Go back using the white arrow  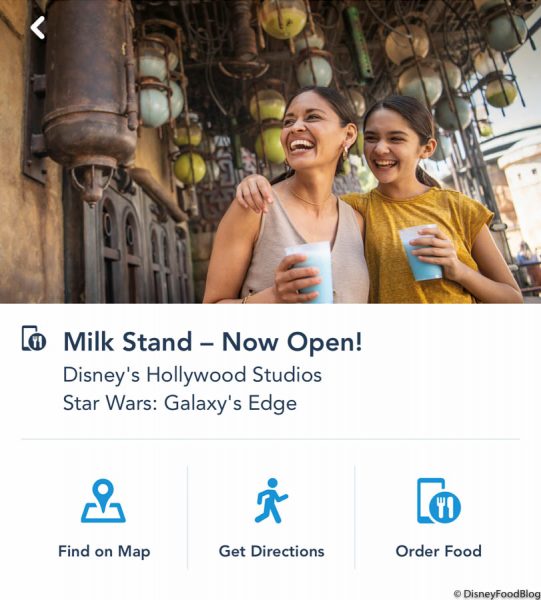tap(37, 28)
